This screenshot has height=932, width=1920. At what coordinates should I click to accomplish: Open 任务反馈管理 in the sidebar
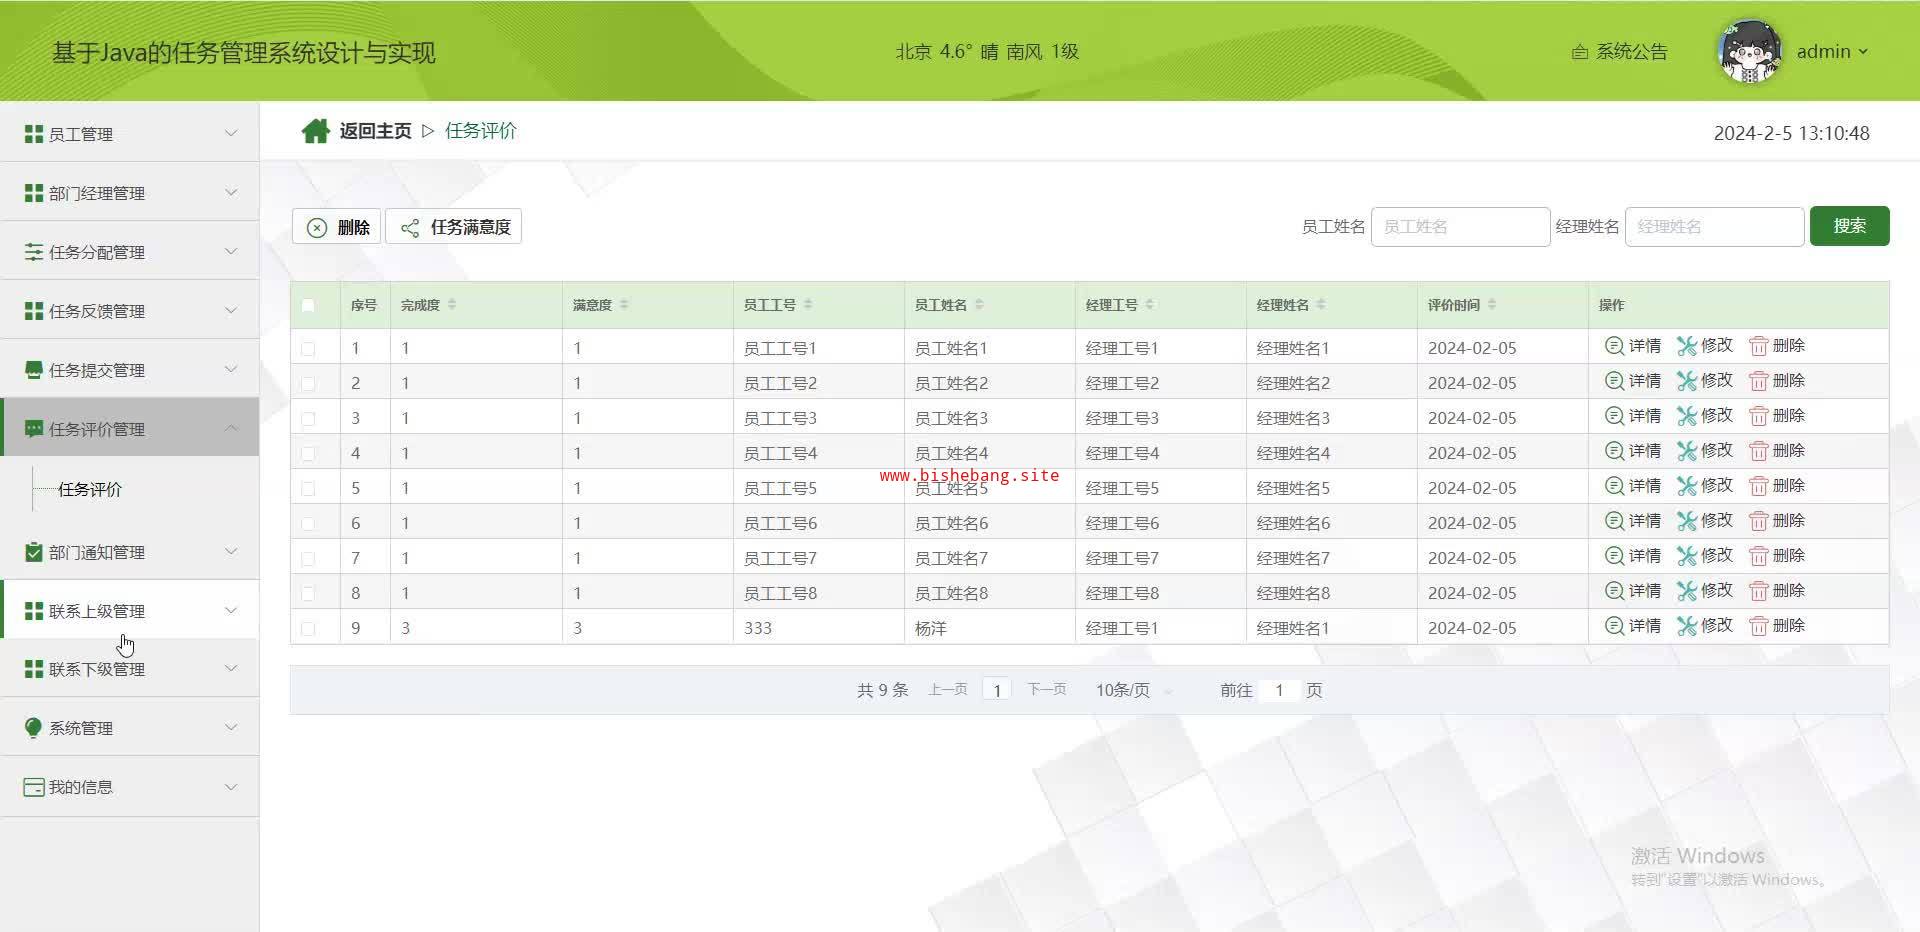(97, 311)
